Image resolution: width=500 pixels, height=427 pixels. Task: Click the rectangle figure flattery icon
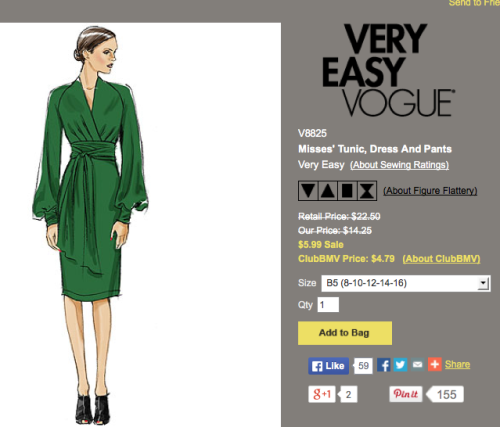(x=347, y=191)
